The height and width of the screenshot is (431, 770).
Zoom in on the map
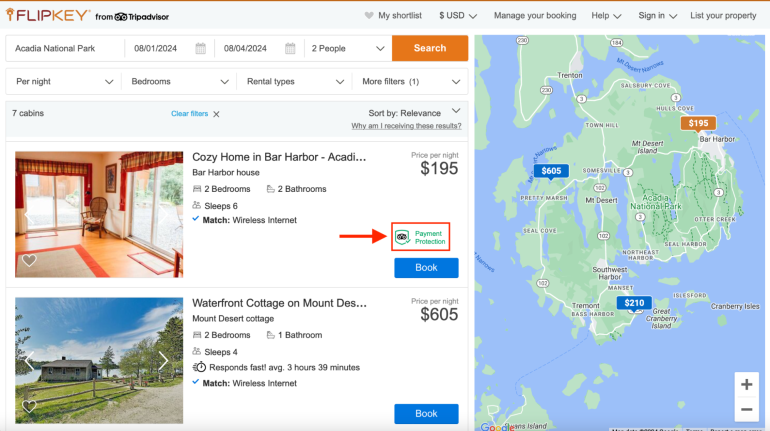[x=746, y=384]
